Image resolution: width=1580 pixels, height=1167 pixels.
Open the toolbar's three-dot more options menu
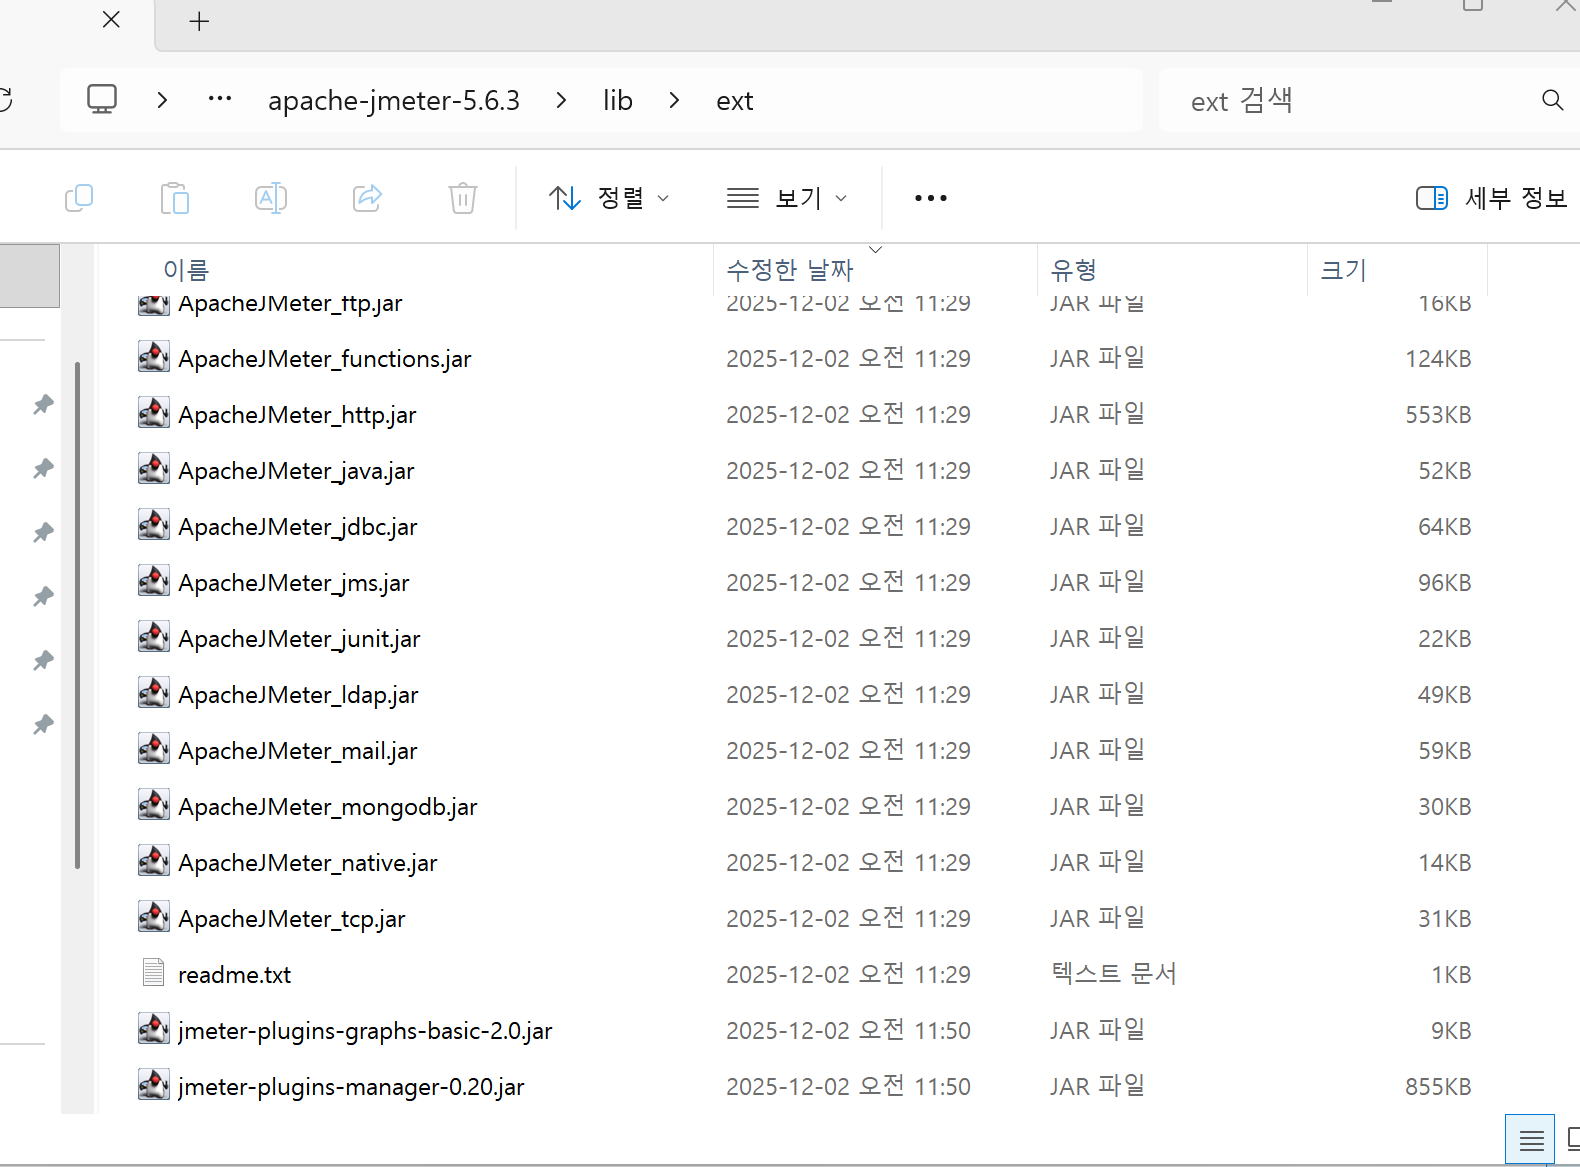coord(931,198)
